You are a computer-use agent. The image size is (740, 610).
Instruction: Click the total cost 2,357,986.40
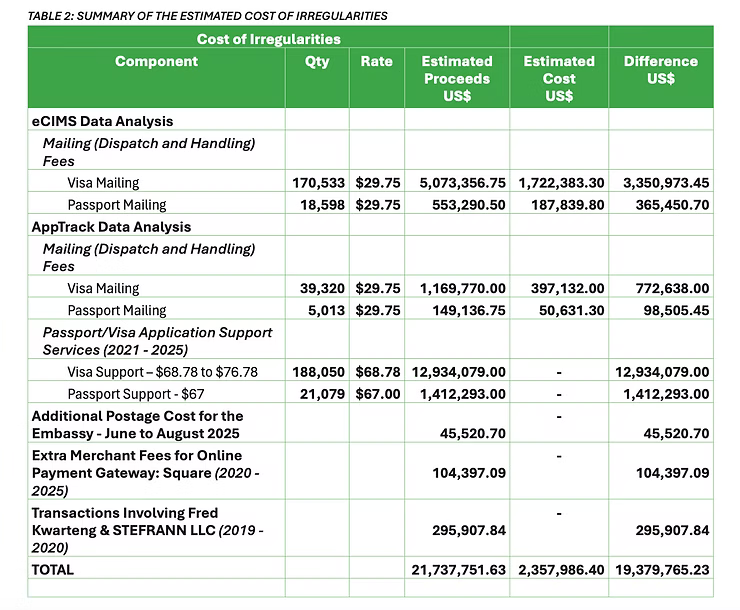(561, 570)
